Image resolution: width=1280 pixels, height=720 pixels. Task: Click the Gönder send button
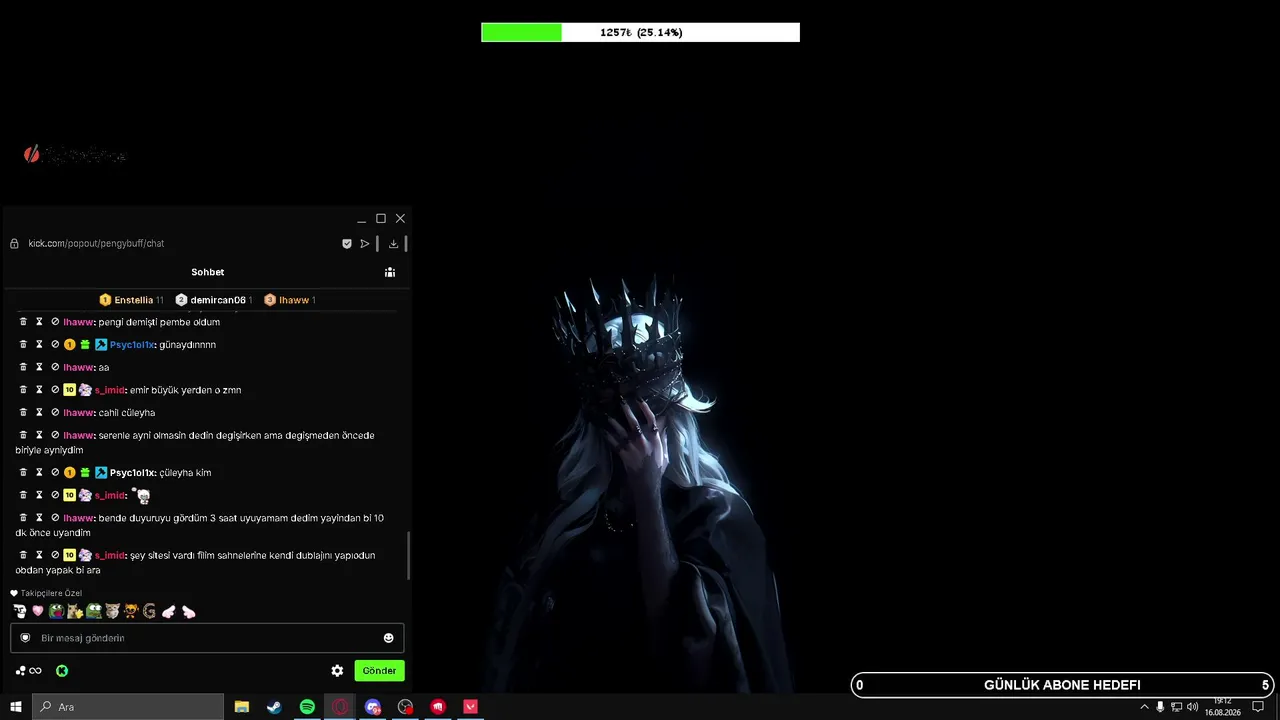click(379, 671)
